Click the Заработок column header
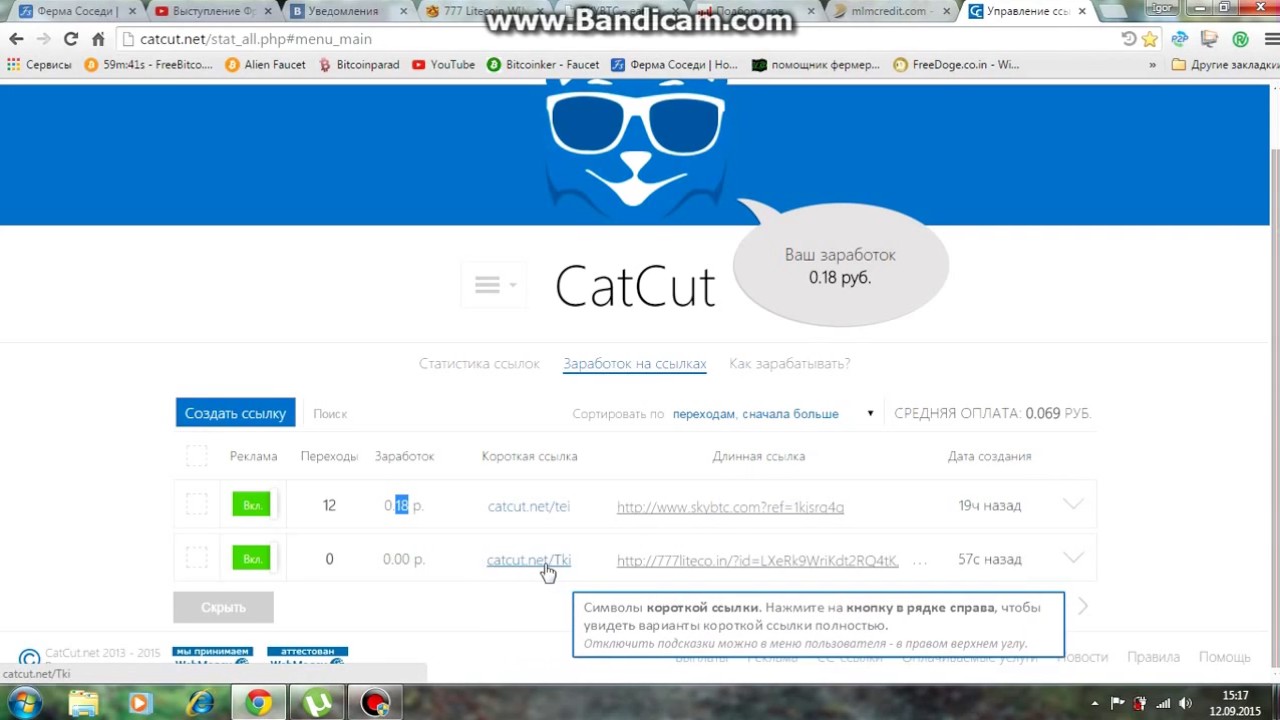Image resolution: width=1280 pixels, height=720 pixels. pyautogui.click(x=404, y=456)
